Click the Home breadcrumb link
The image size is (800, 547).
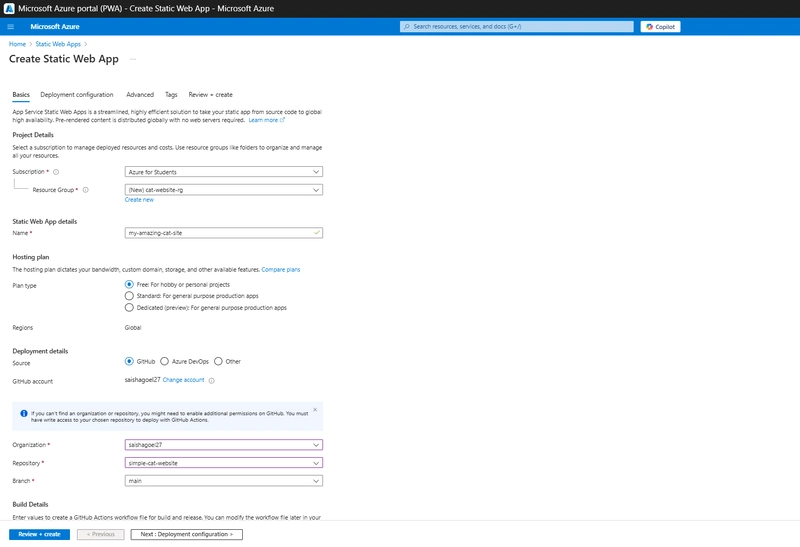point(17,44)
